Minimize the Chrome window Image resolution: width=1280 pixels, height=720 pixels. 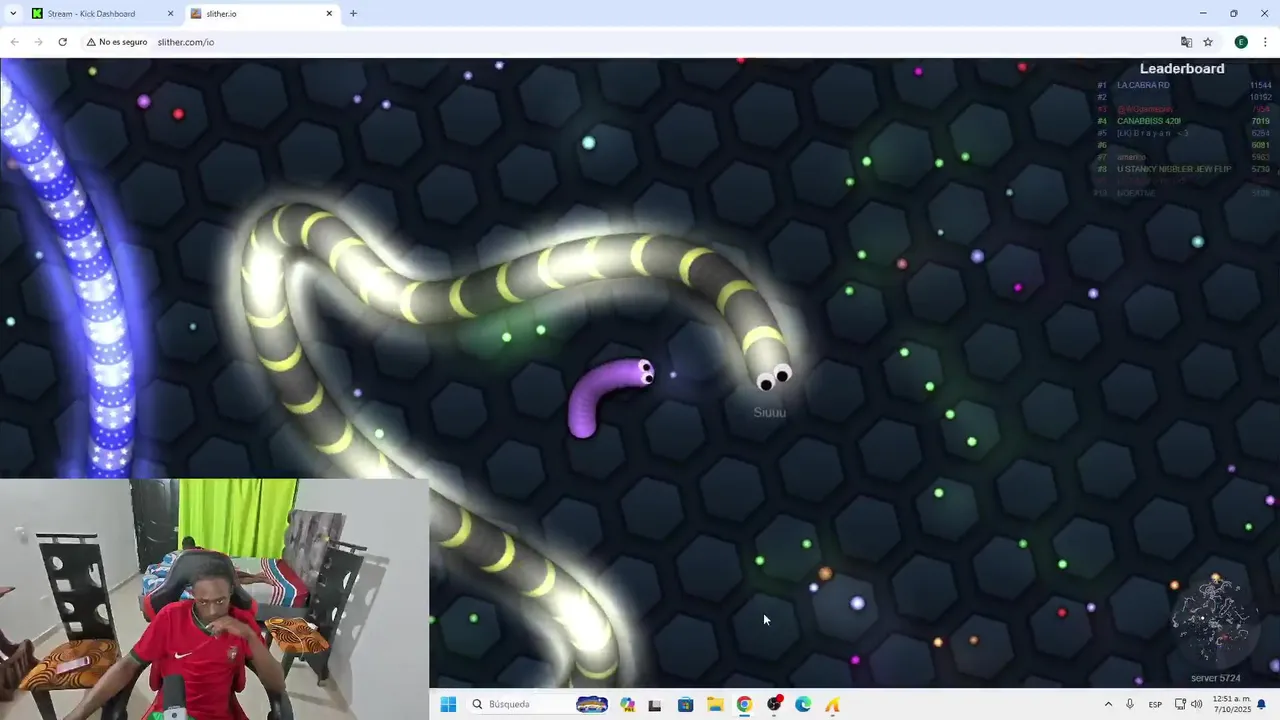tap(1202, 14)
